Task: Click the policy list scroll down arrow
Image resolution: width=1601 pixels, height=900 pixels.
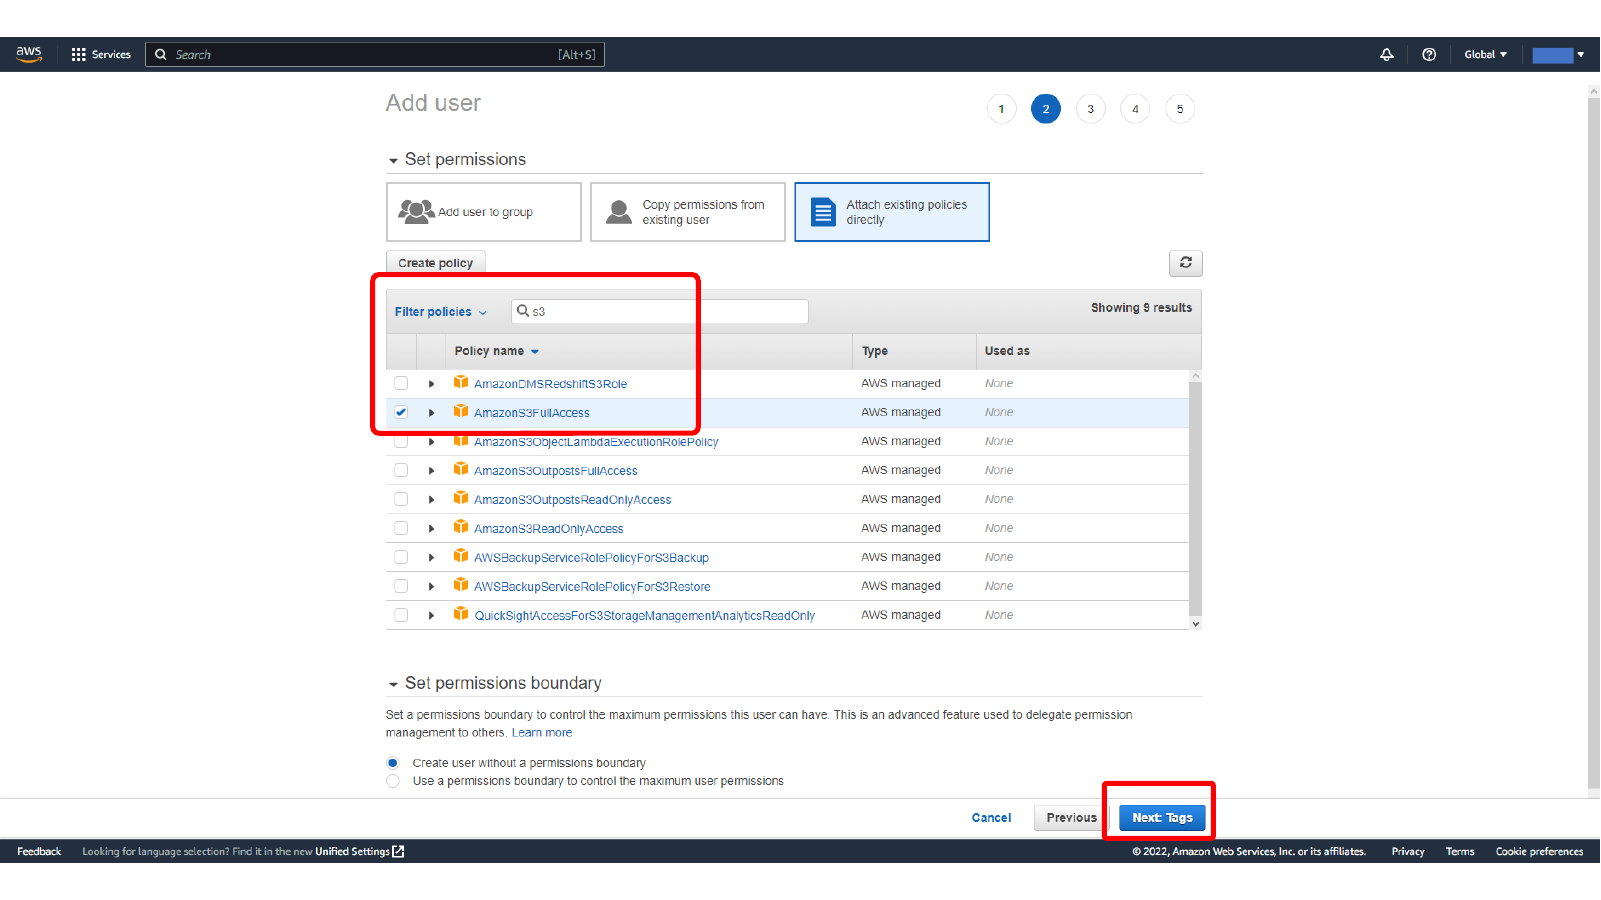Action: tap(1195, 624)
